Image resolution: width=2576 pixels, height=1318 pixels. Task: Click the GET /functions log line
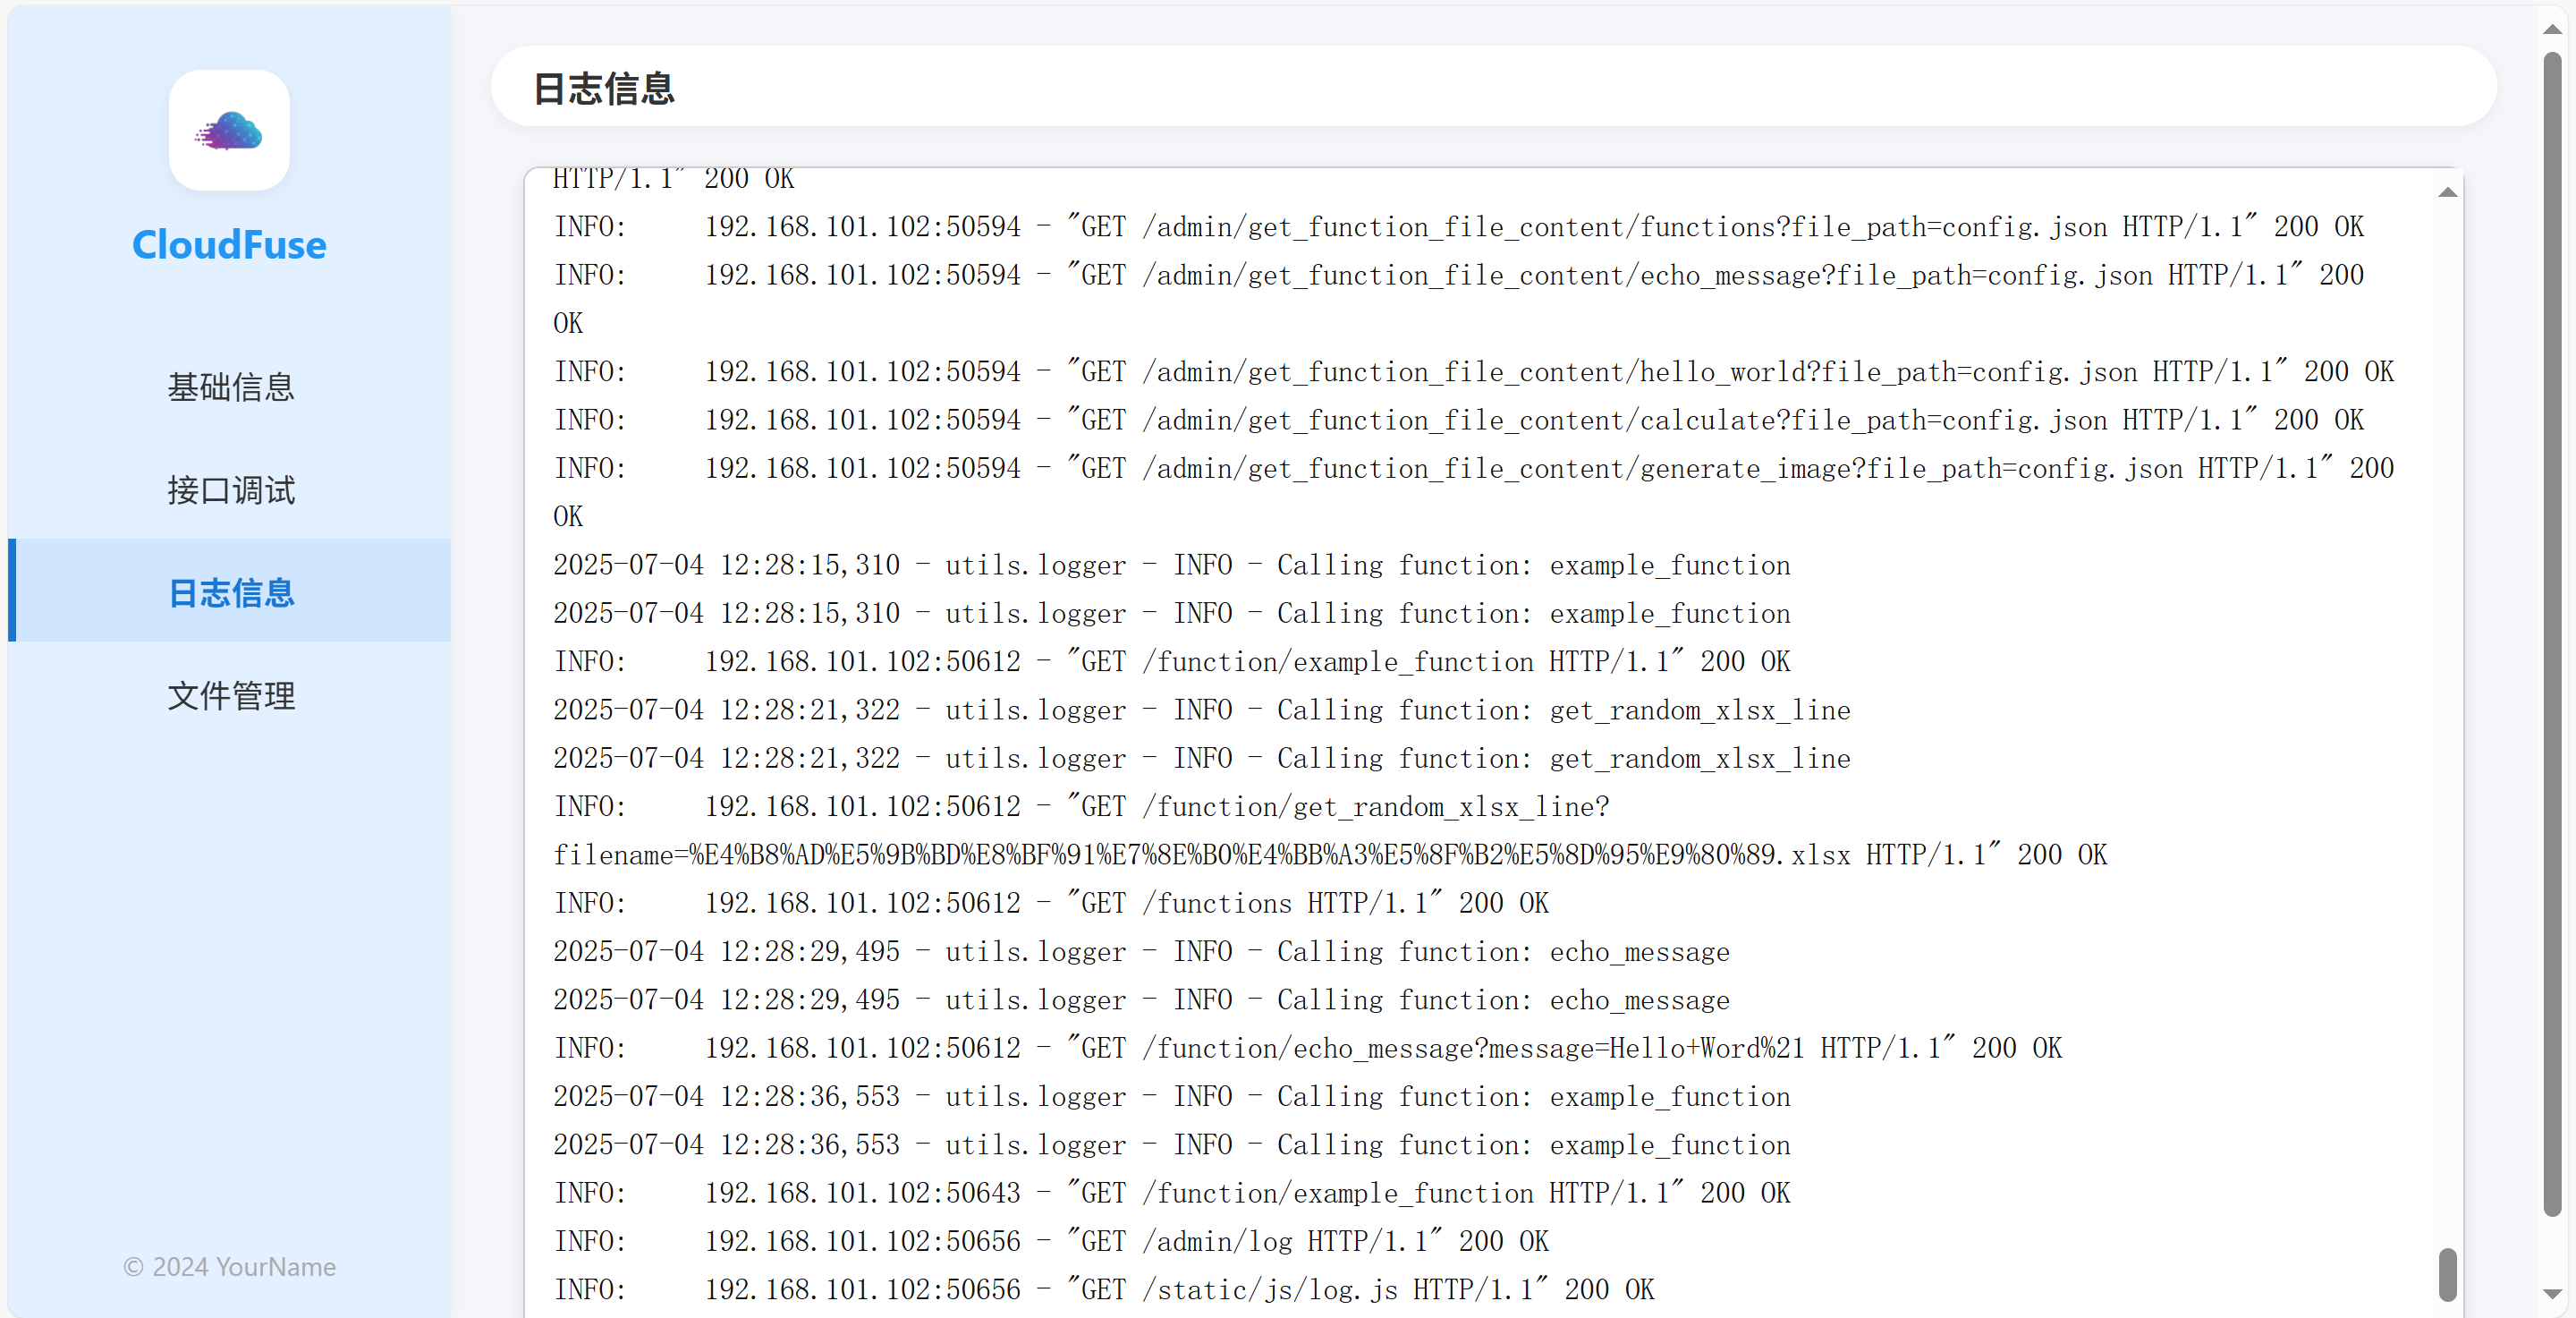pyautogui.click(x=1050, y=903)
